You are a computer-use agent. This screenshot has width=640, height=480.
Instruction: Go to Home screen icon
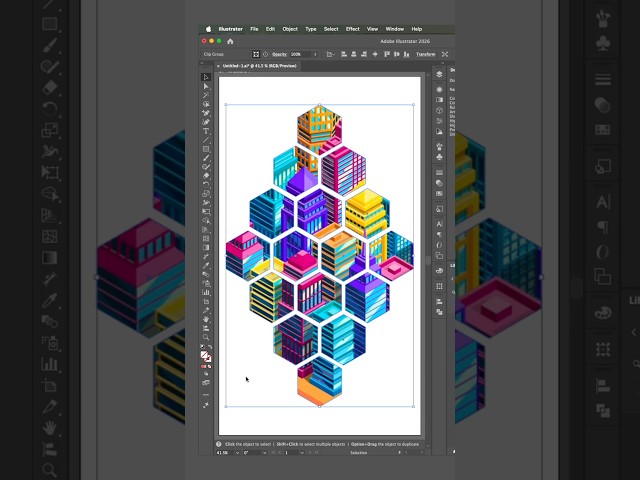pyautogui.click(x=230, y=41)
